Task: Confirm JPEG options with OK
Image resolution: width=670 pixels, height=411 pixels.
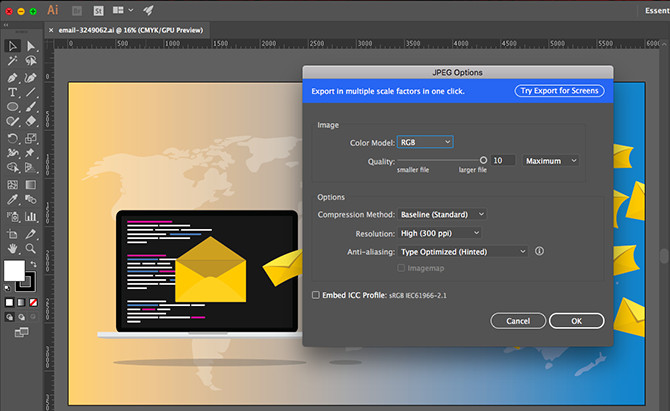Action: (x=575, y=321)
